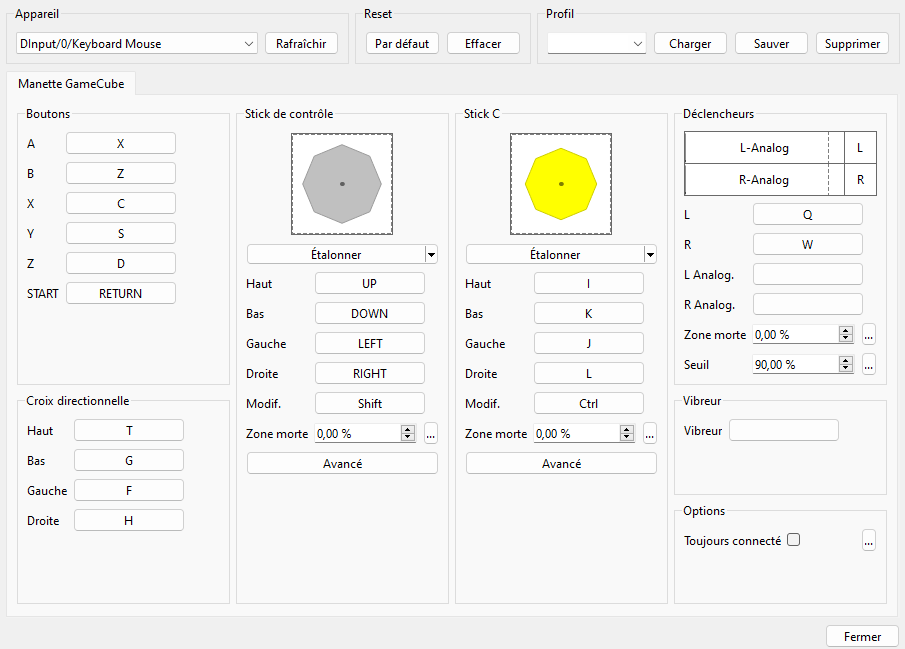Click the empty Vibreur mapping button
905x649 pixels.
click(x=784, y=431)
